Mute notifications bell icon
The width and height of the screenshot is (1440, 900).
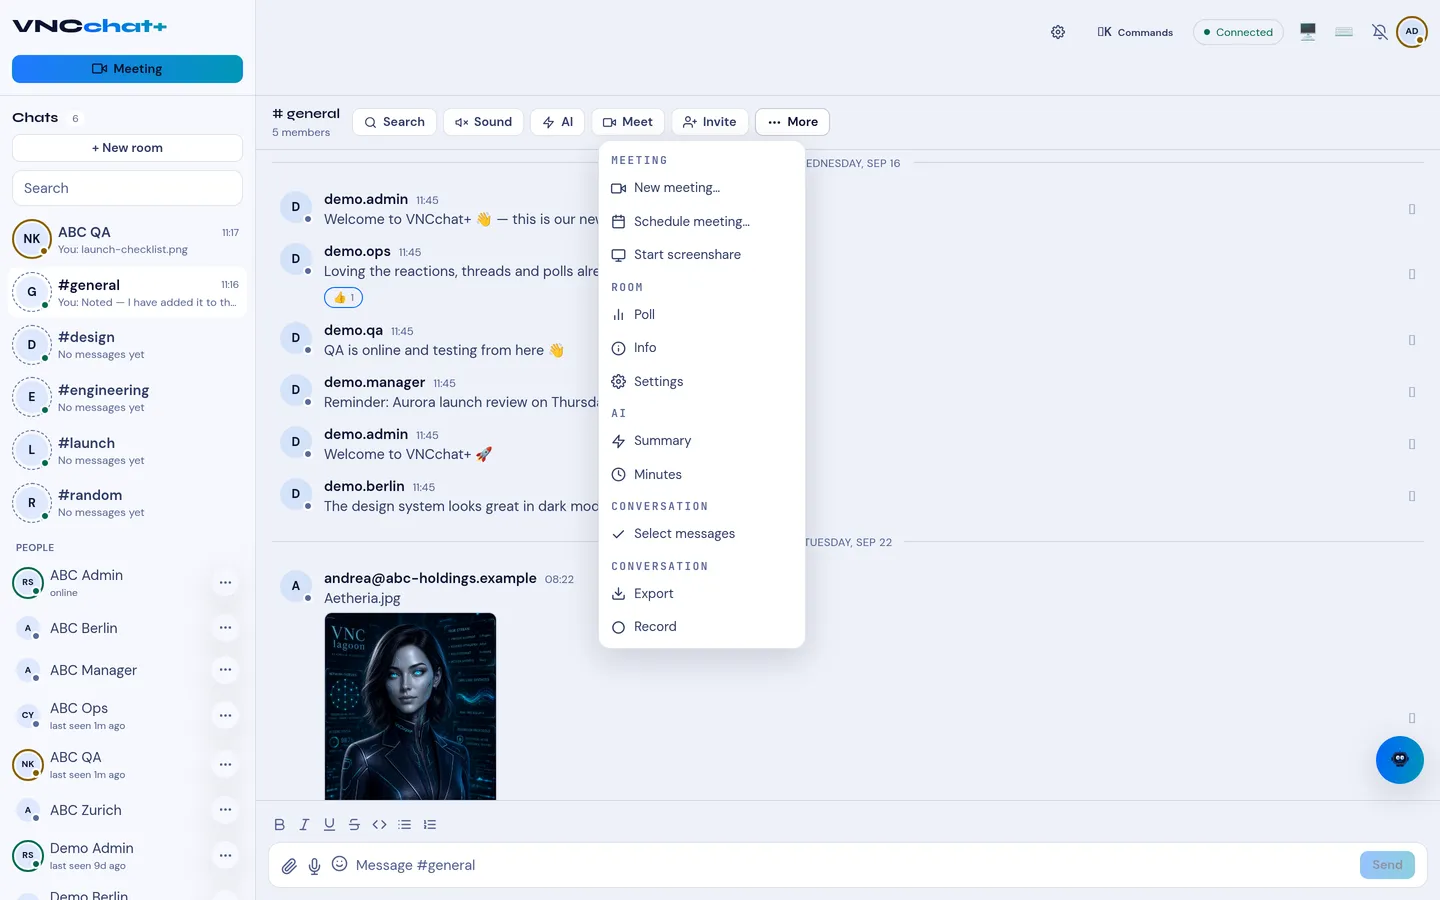point(1379,32)
